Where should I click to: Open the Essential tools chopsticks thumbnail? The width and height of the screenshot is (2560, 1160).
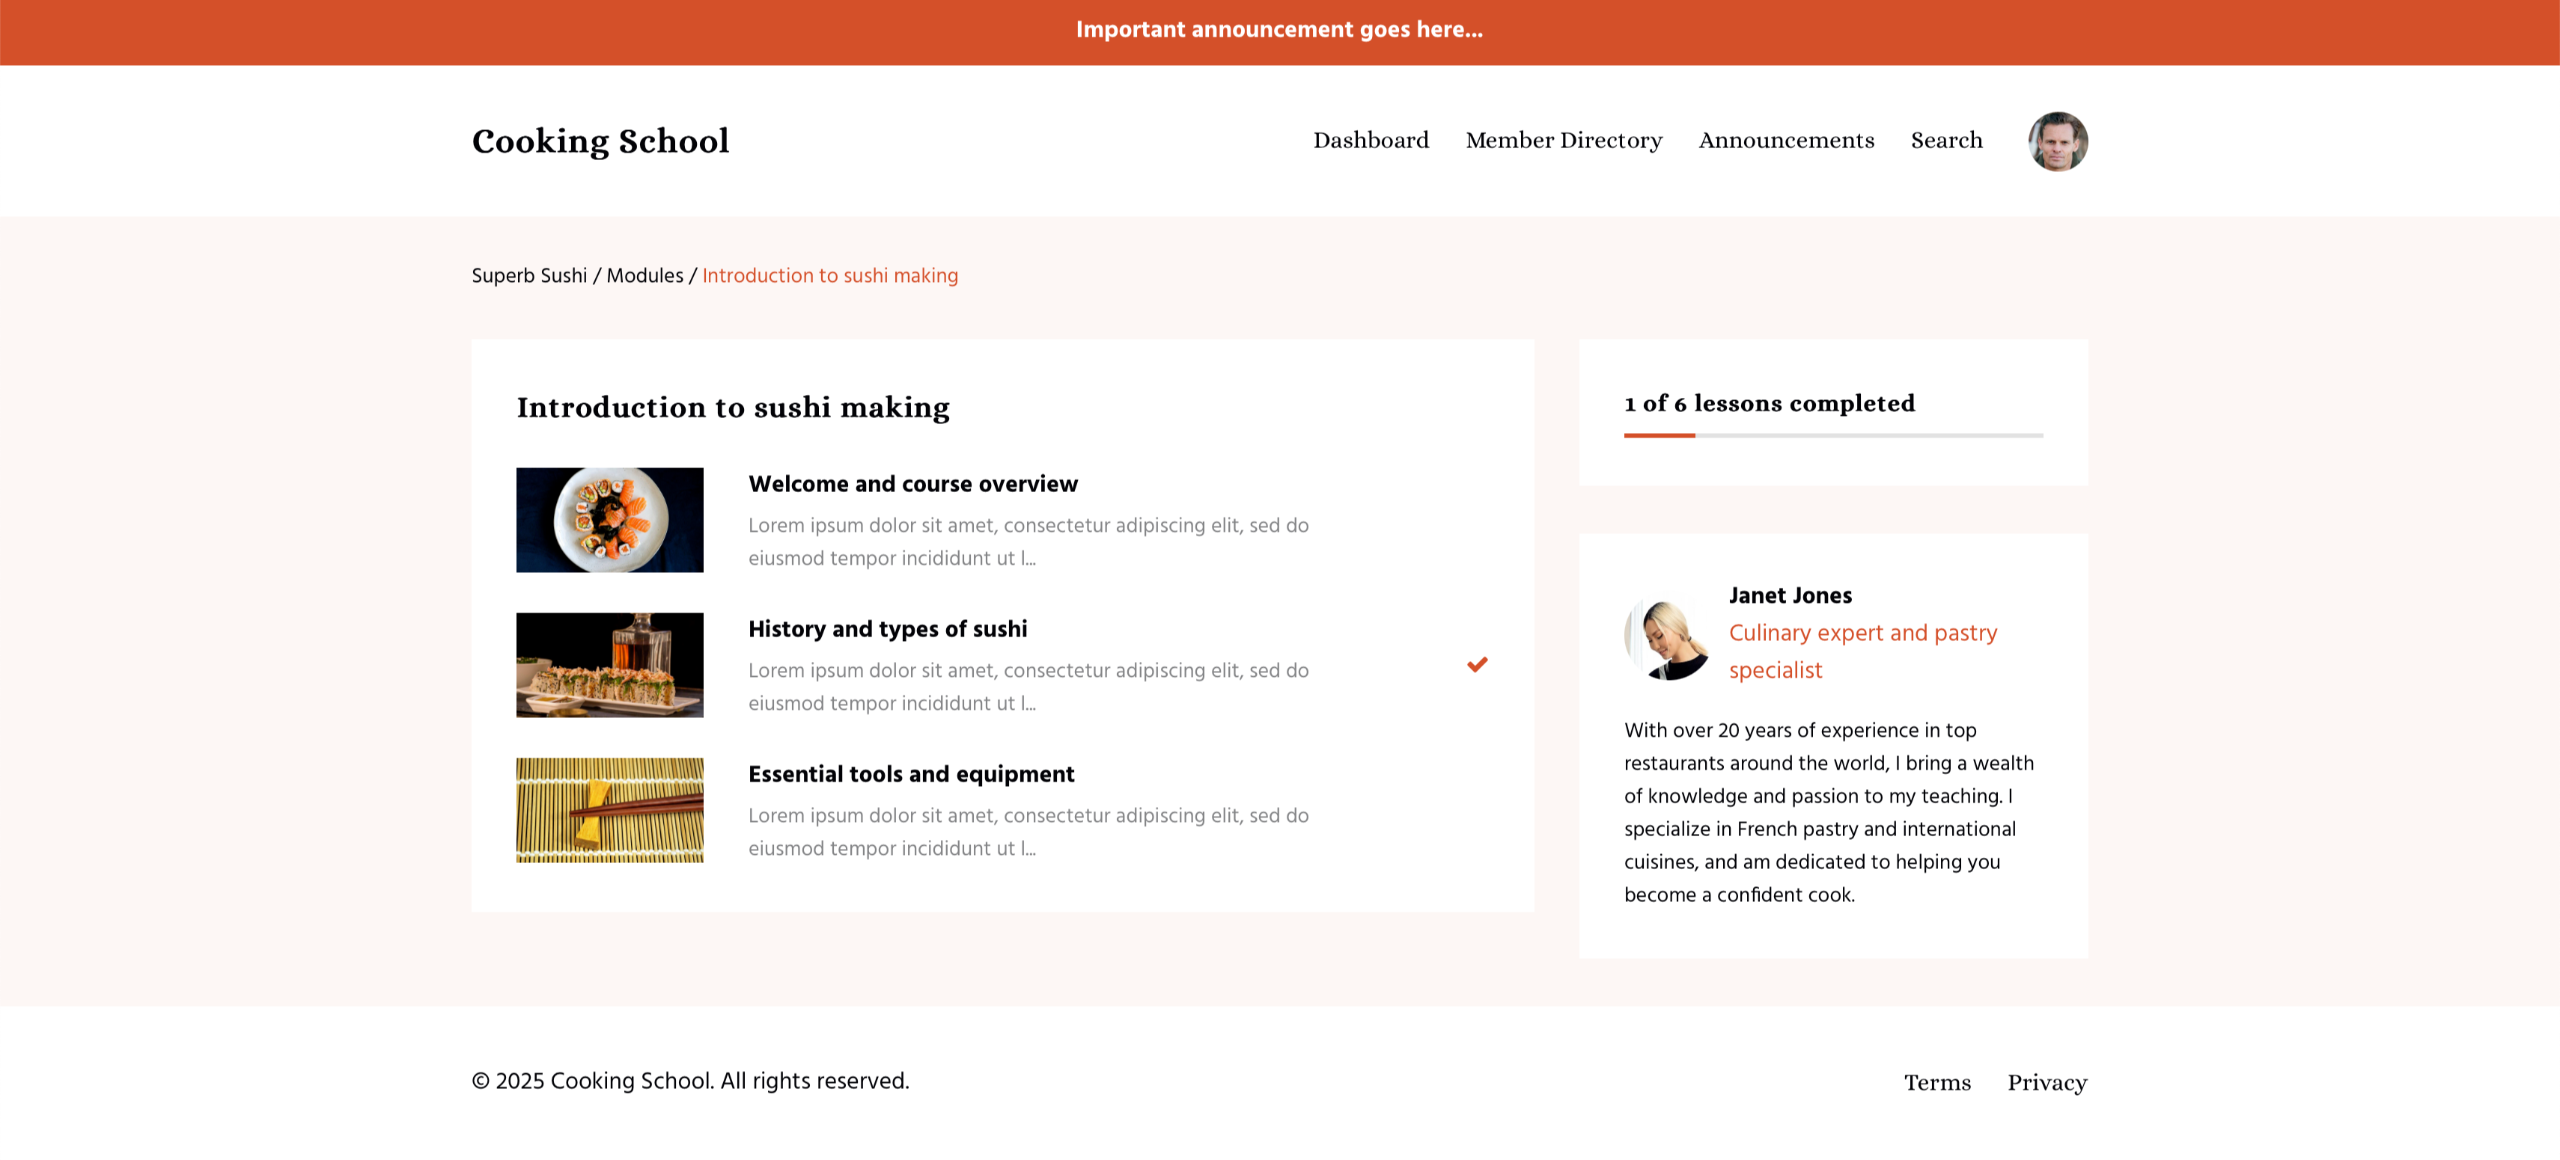point(610,810)
